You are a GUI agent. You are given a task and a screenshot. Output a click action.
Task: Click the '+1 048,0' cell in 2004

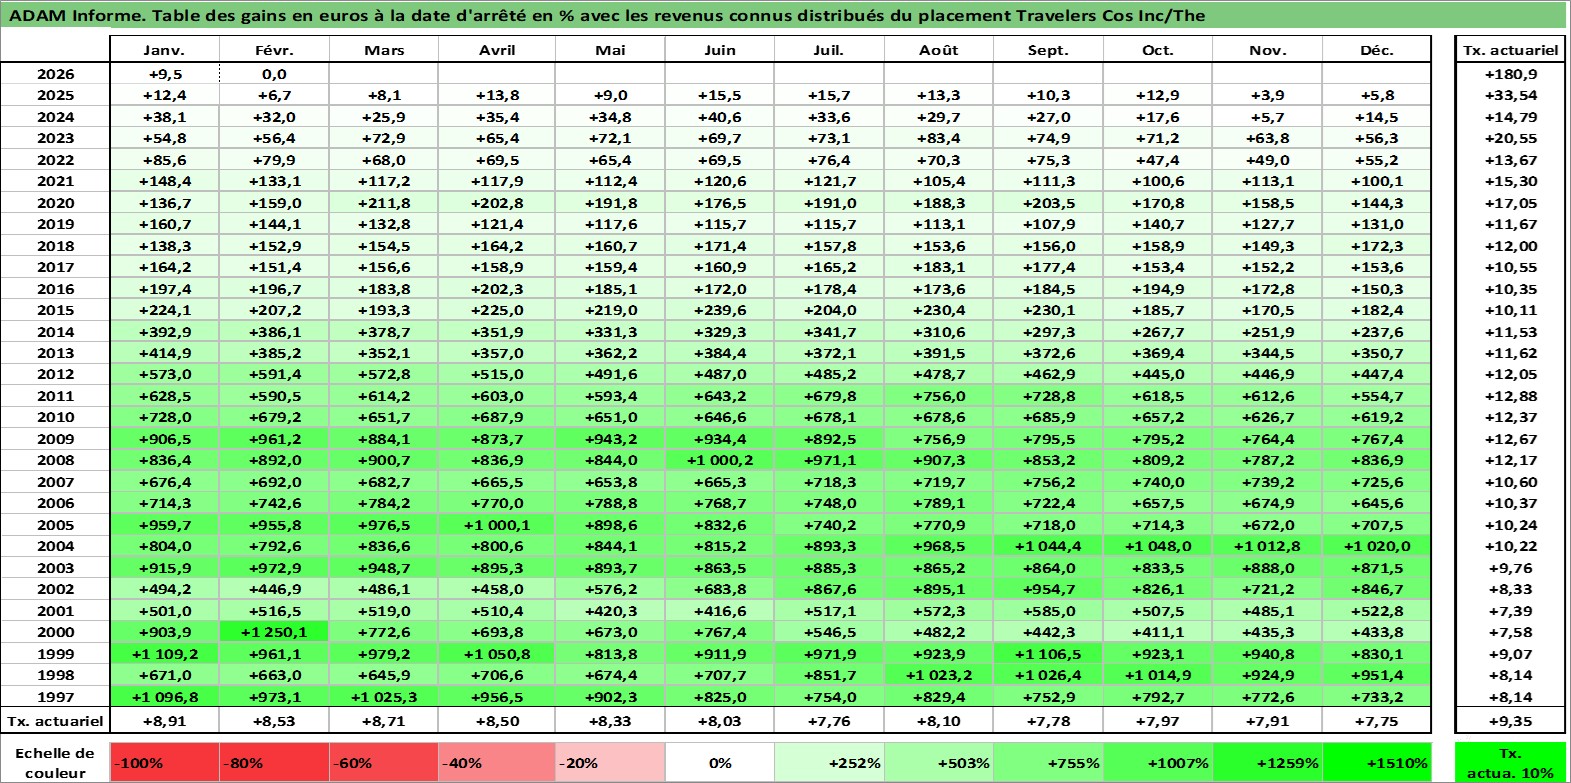point(1158,546)
